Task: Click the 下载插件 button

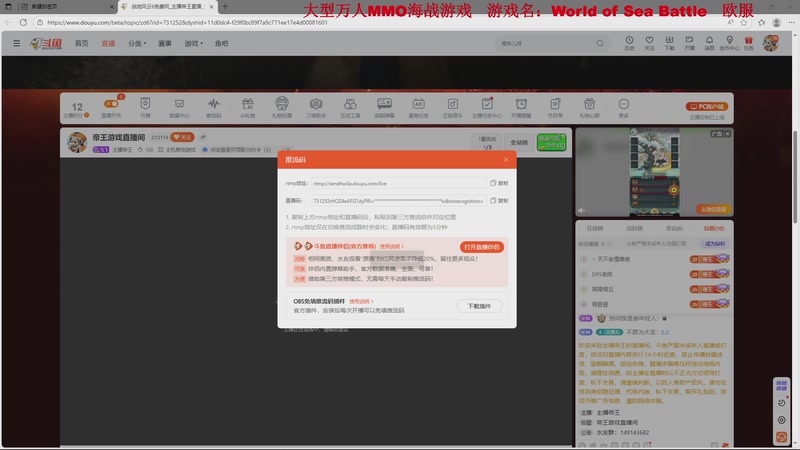Action: (479, 306)
